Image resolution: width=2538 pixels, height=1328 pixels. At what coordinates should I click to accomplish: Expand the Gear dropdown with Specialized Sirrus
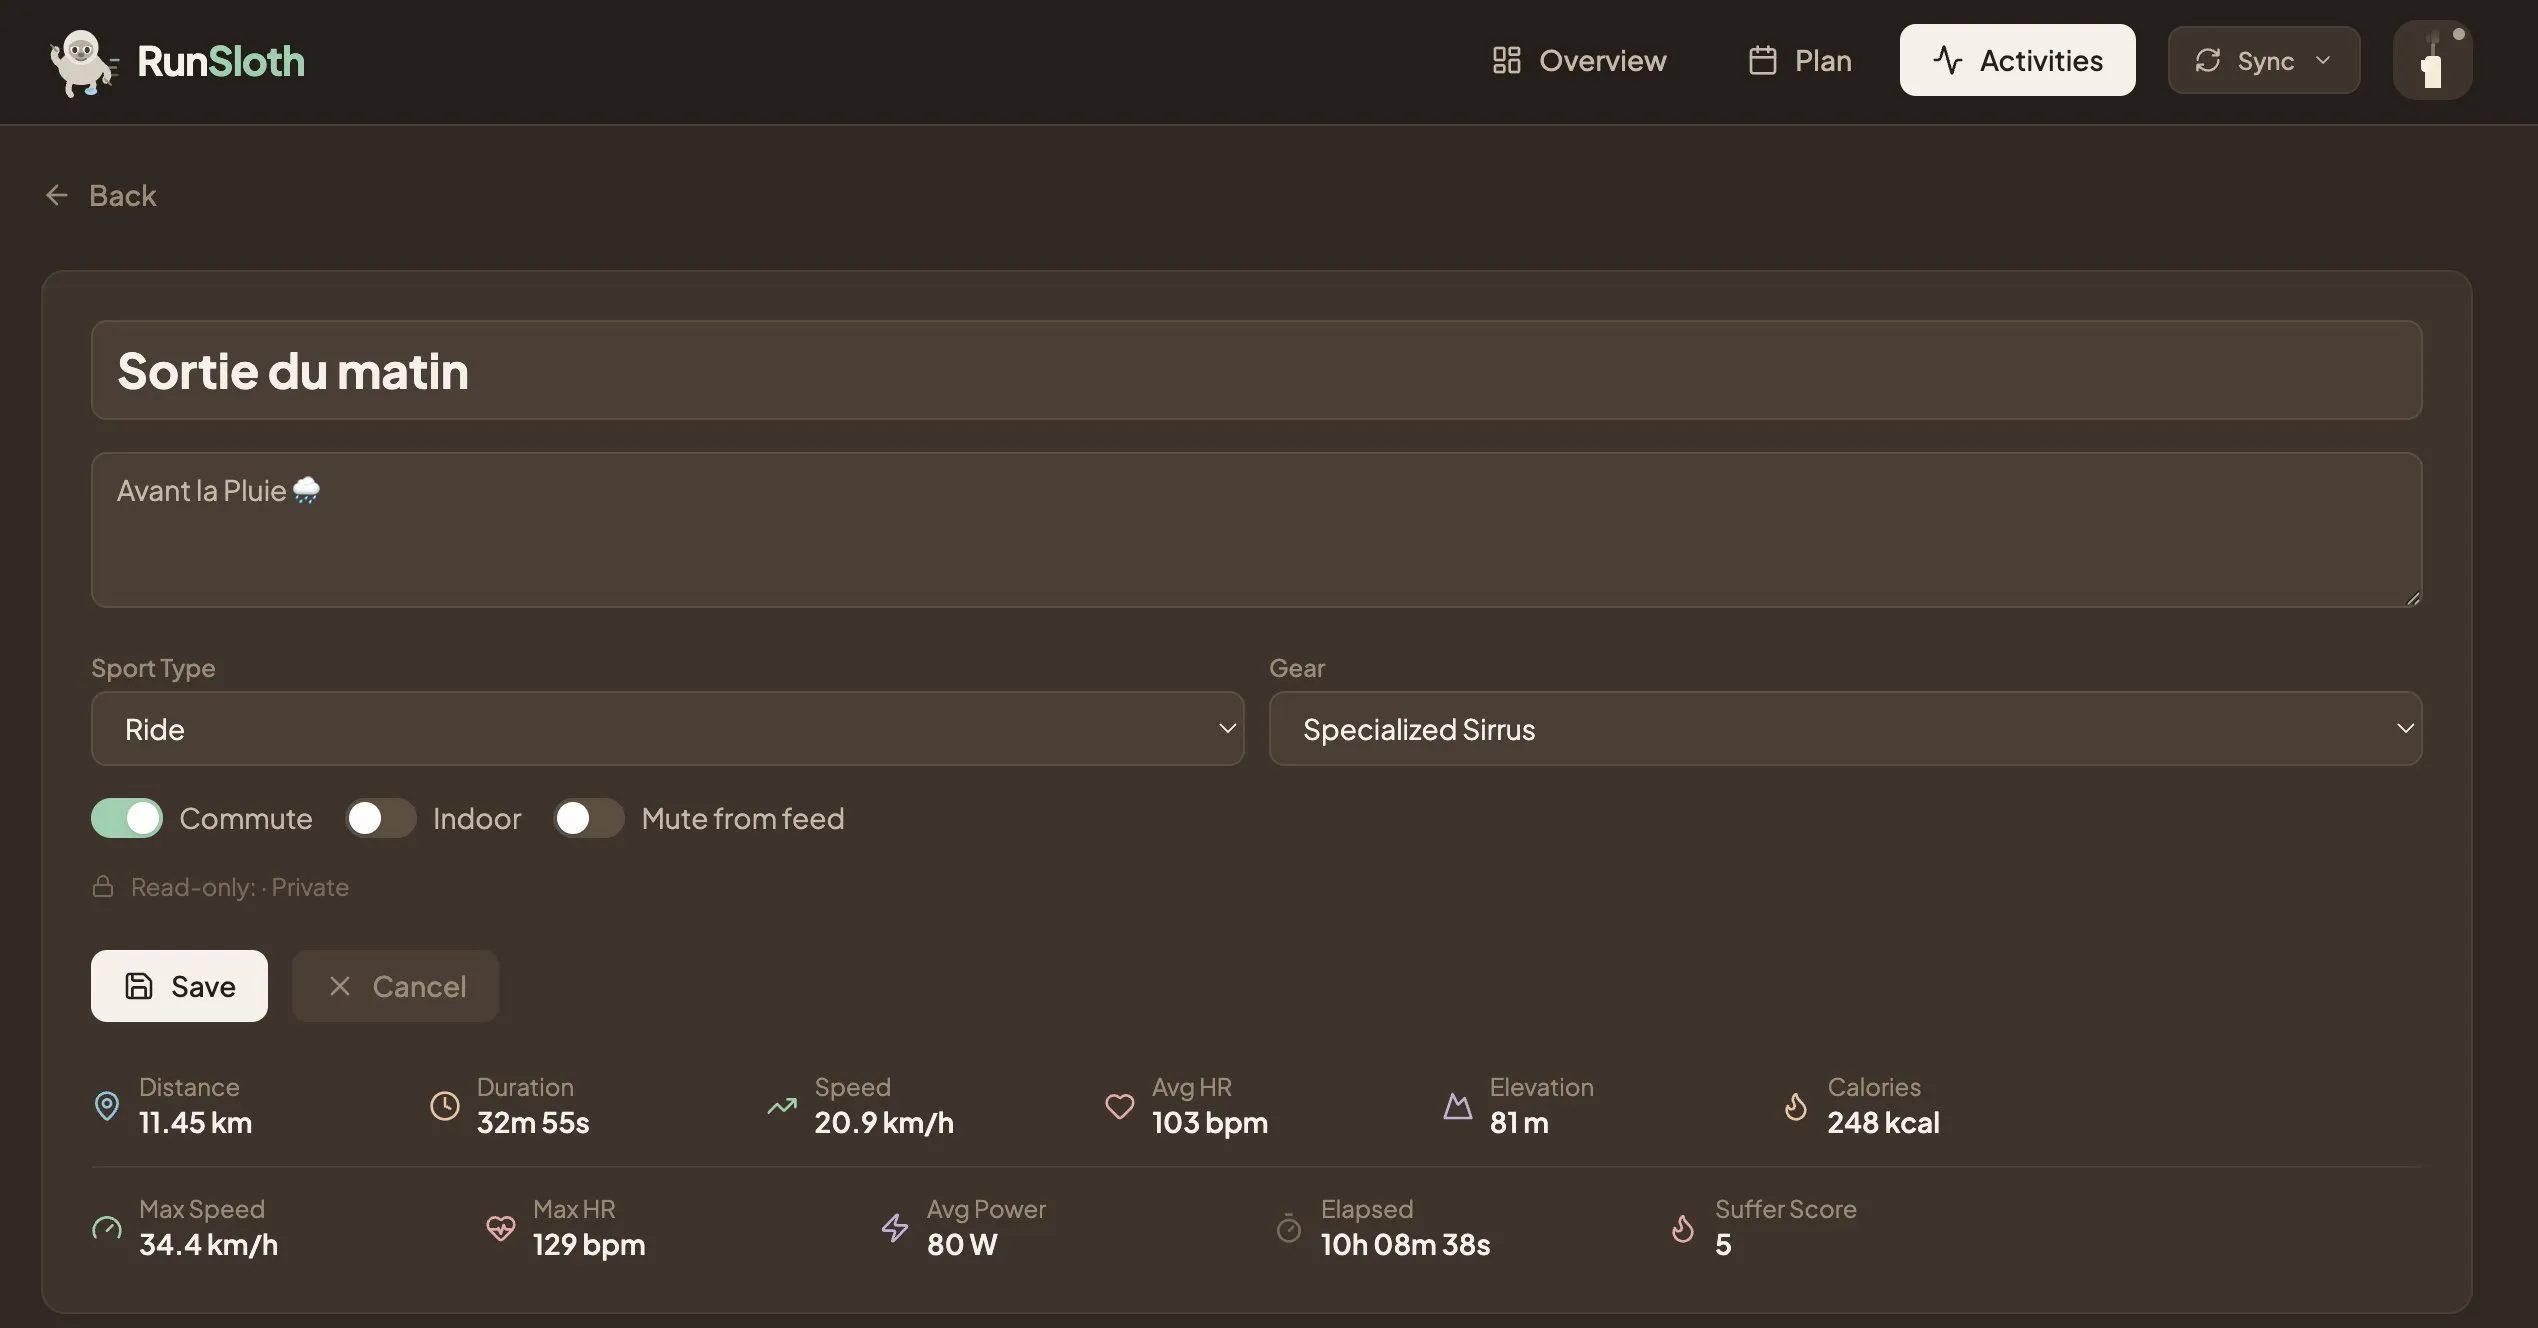[1844, 729]
